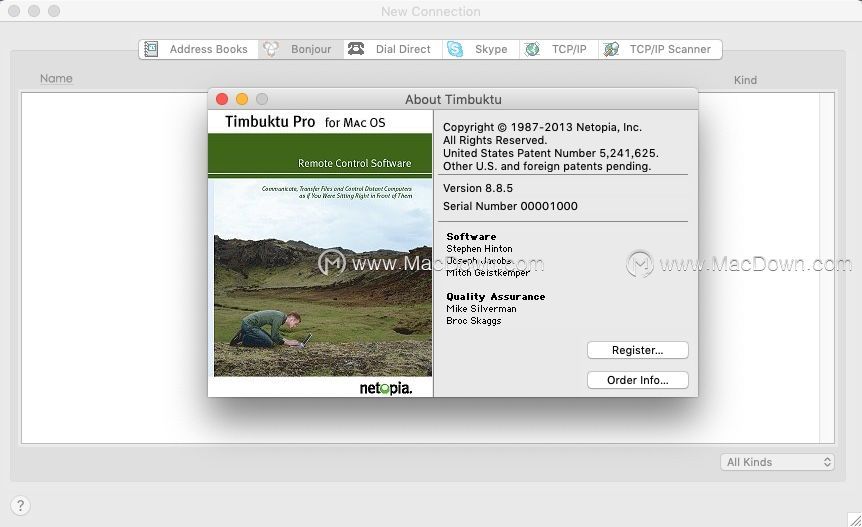Click the Timbuktu Pro landscape photo
Image resolution: width=862 pixels, height=527 pixels.
[x=323, y=278]
